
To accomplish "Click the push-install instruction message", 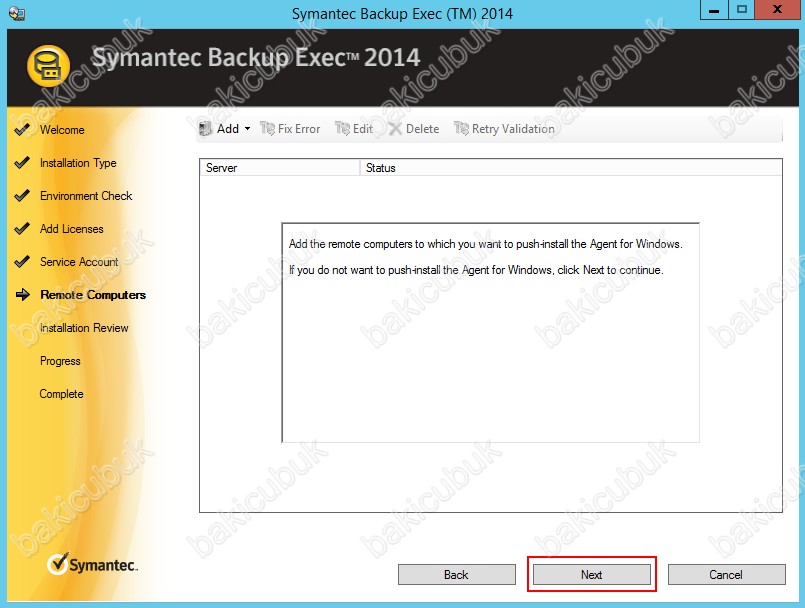I will tap(486, 244).
